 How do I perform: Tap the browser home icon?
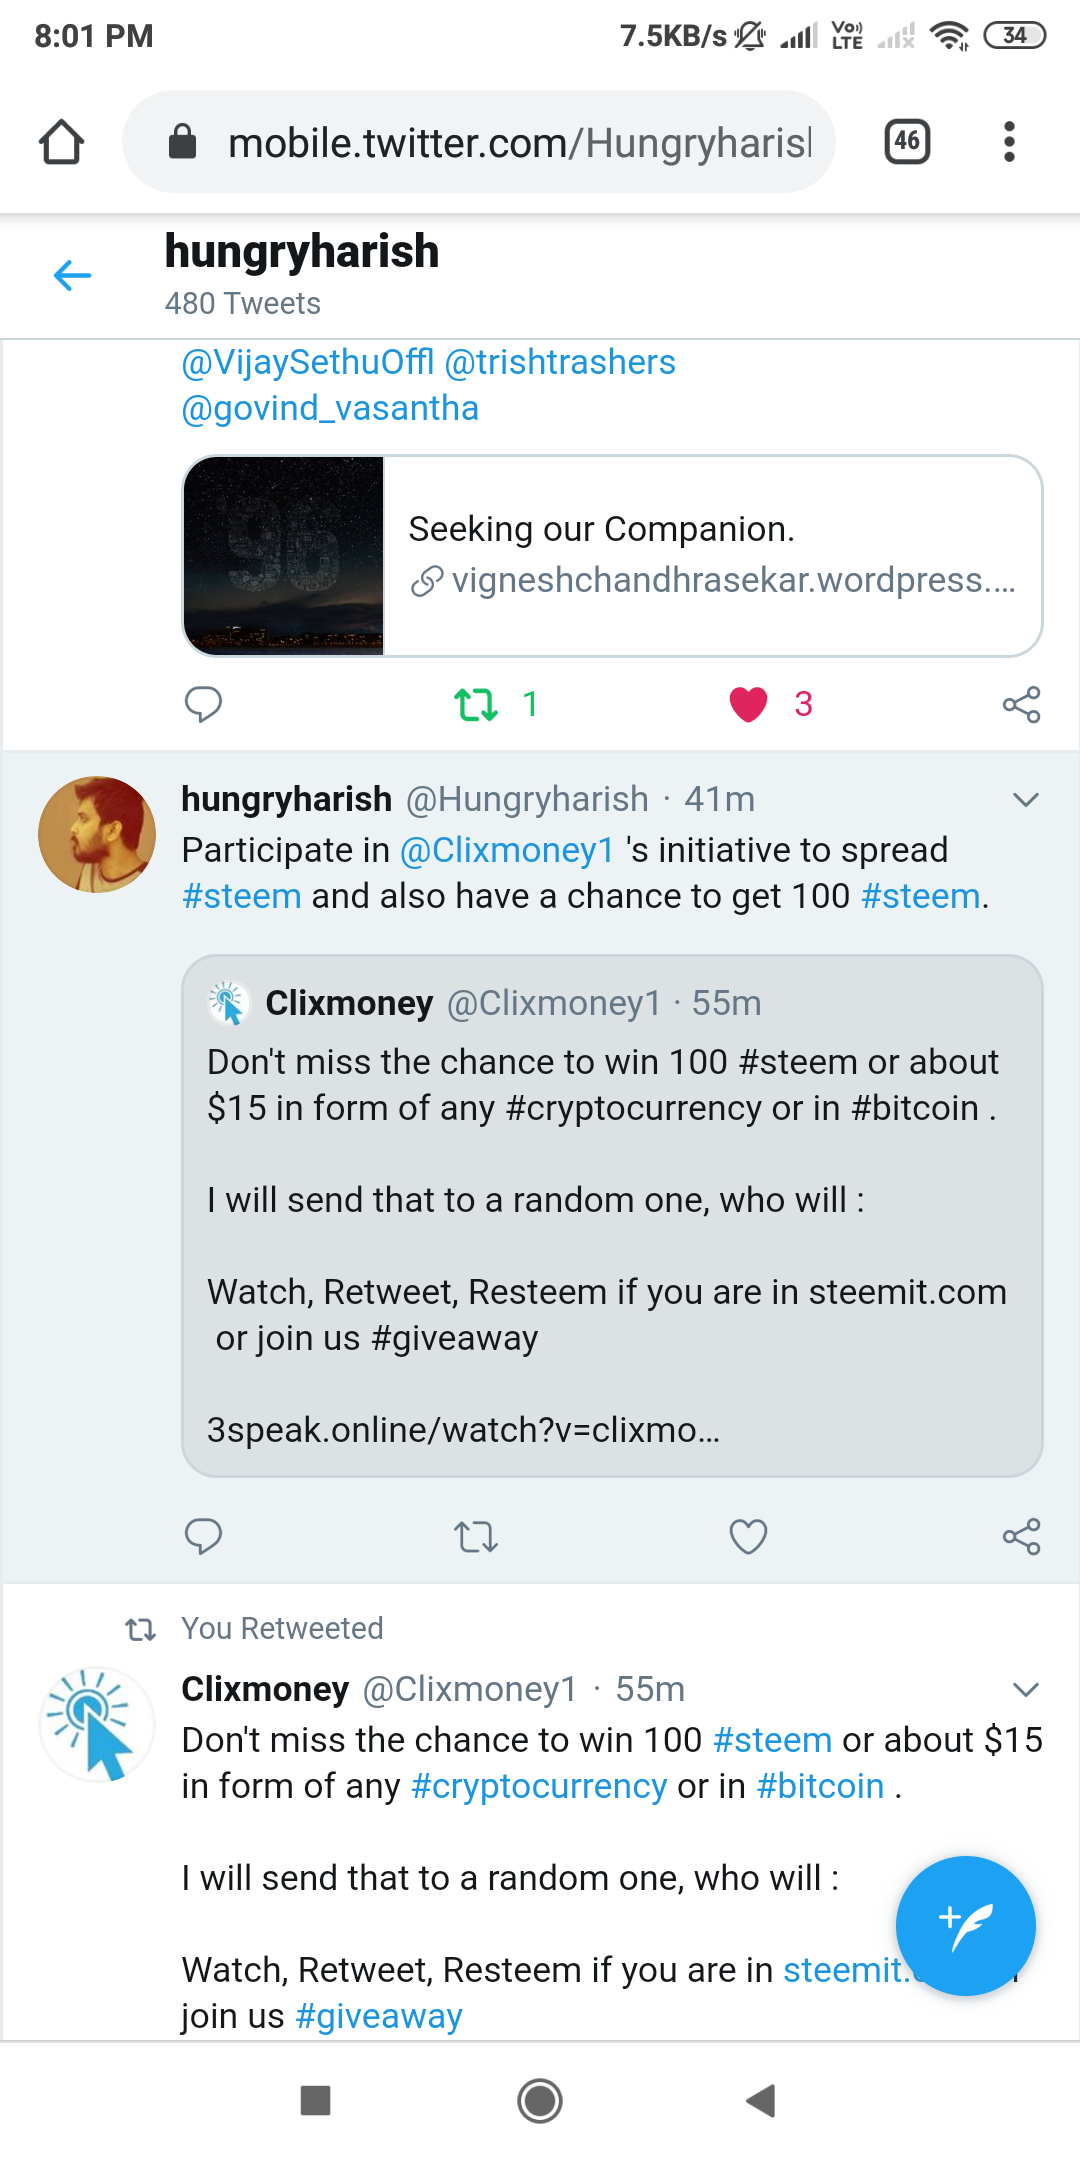(61, 142)
